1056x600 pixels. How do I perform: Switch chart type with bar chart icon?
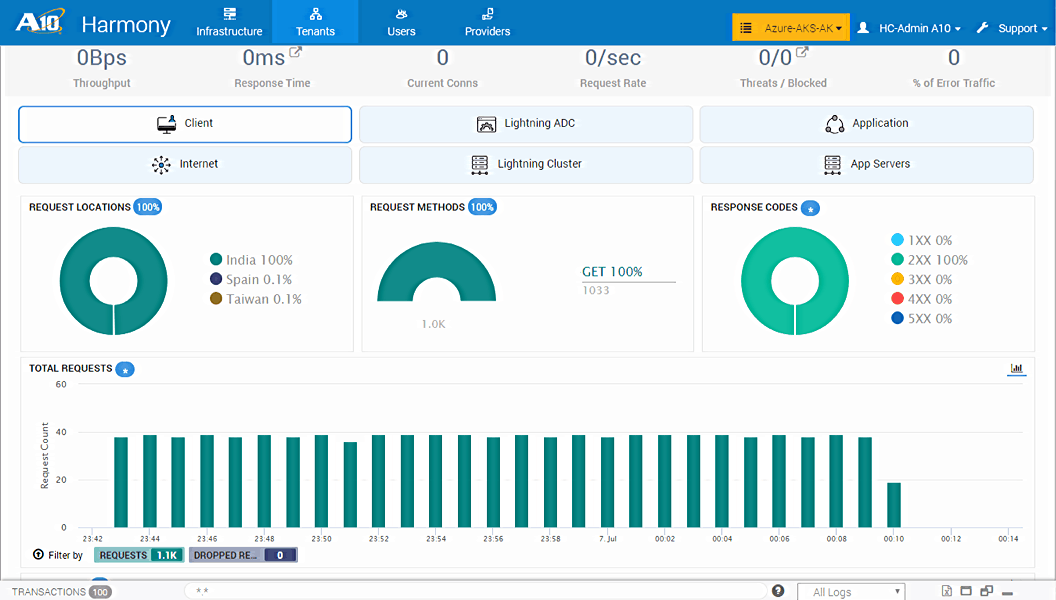[x=1016, y=368]
